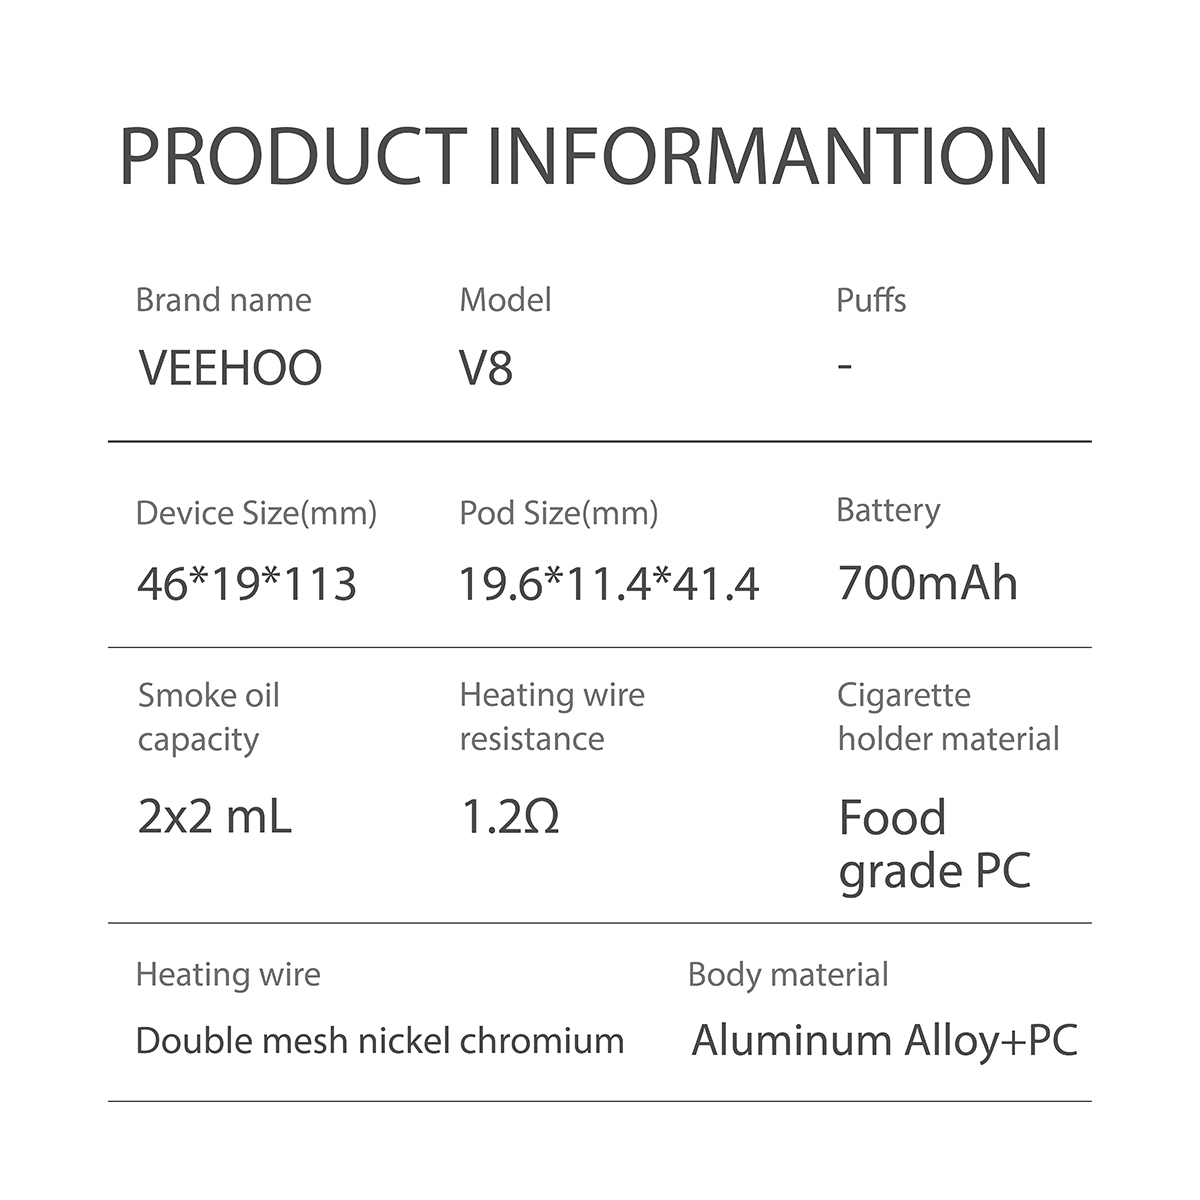This screenshot has height=1200, width=1200.
Task: Click the Device Size(mm) label
Action: pos(256,514)
